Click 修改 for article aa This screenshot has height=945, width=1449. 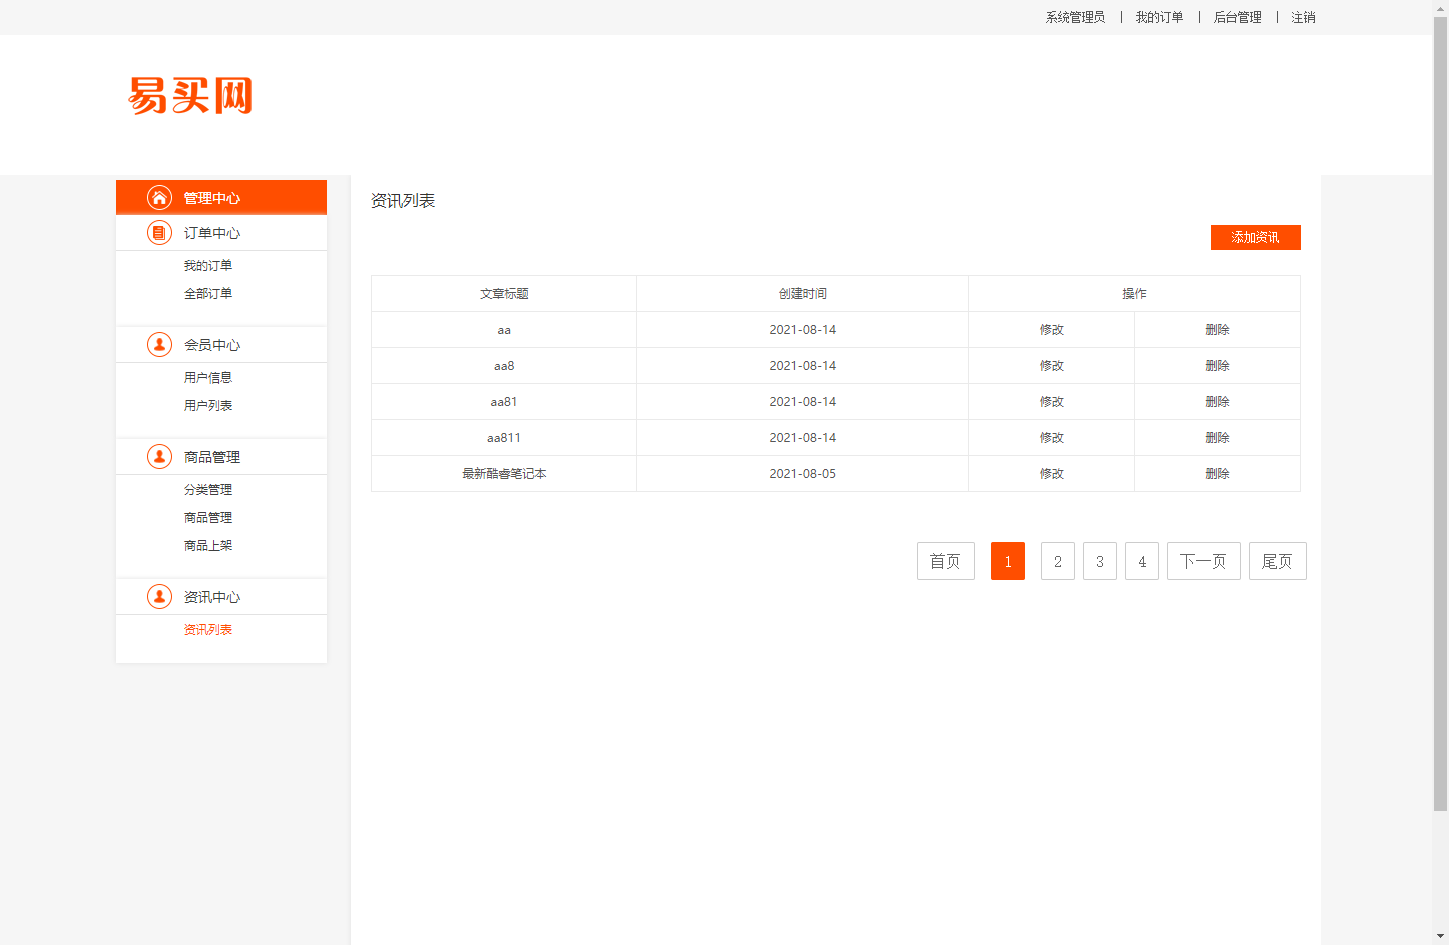point(1051,329)
